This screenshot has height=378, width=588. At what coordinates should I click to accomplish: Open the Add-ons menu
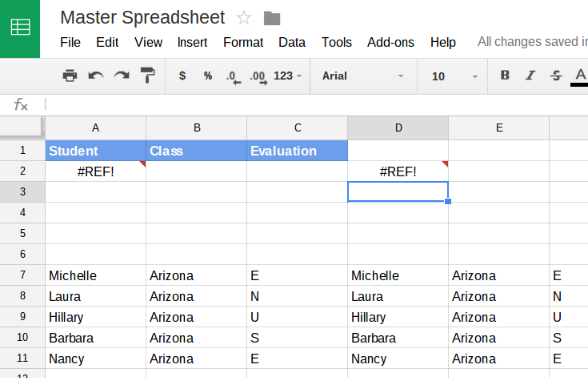[390, 42]
